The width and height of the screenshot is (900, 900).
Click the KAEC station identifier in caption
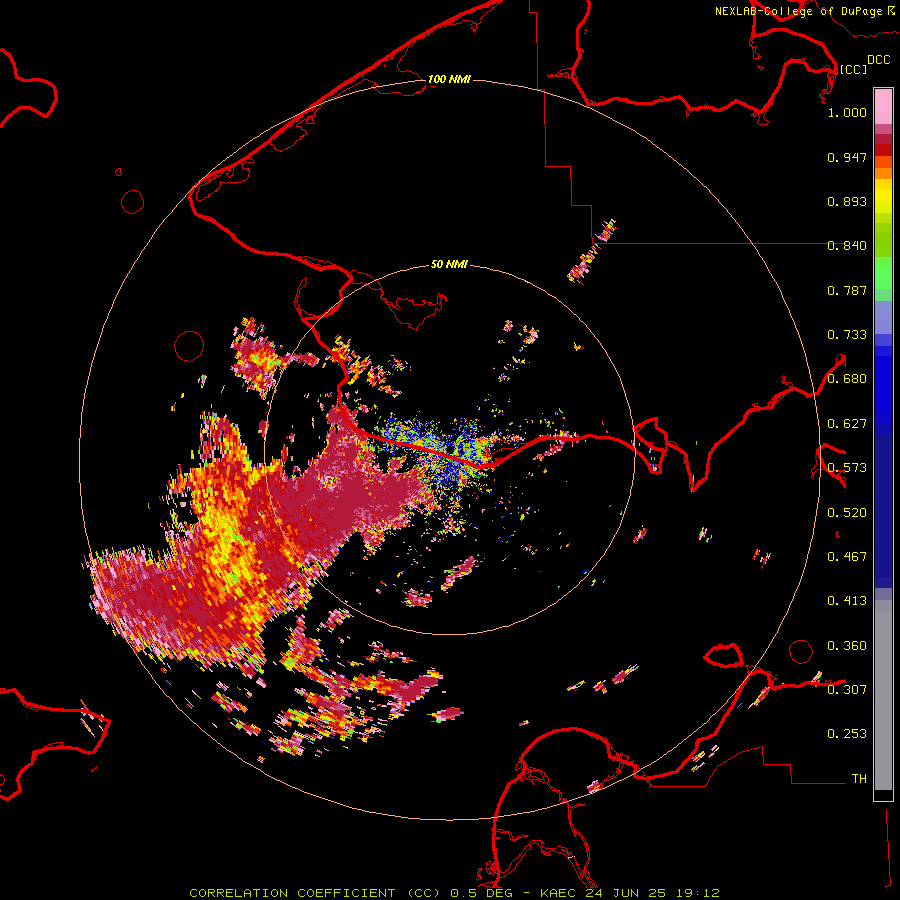(560, 893)
